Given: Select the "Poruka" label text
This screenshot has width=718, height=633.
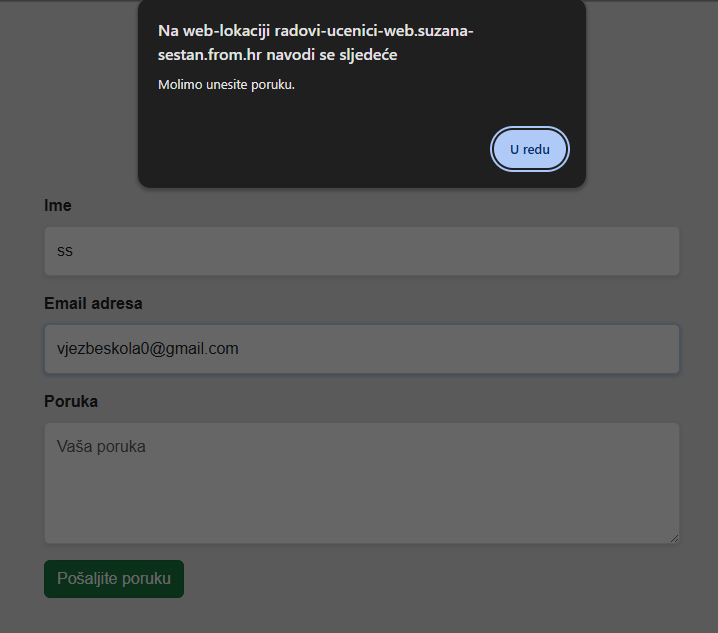Looking at the screenshot, I should pos(71,401).
